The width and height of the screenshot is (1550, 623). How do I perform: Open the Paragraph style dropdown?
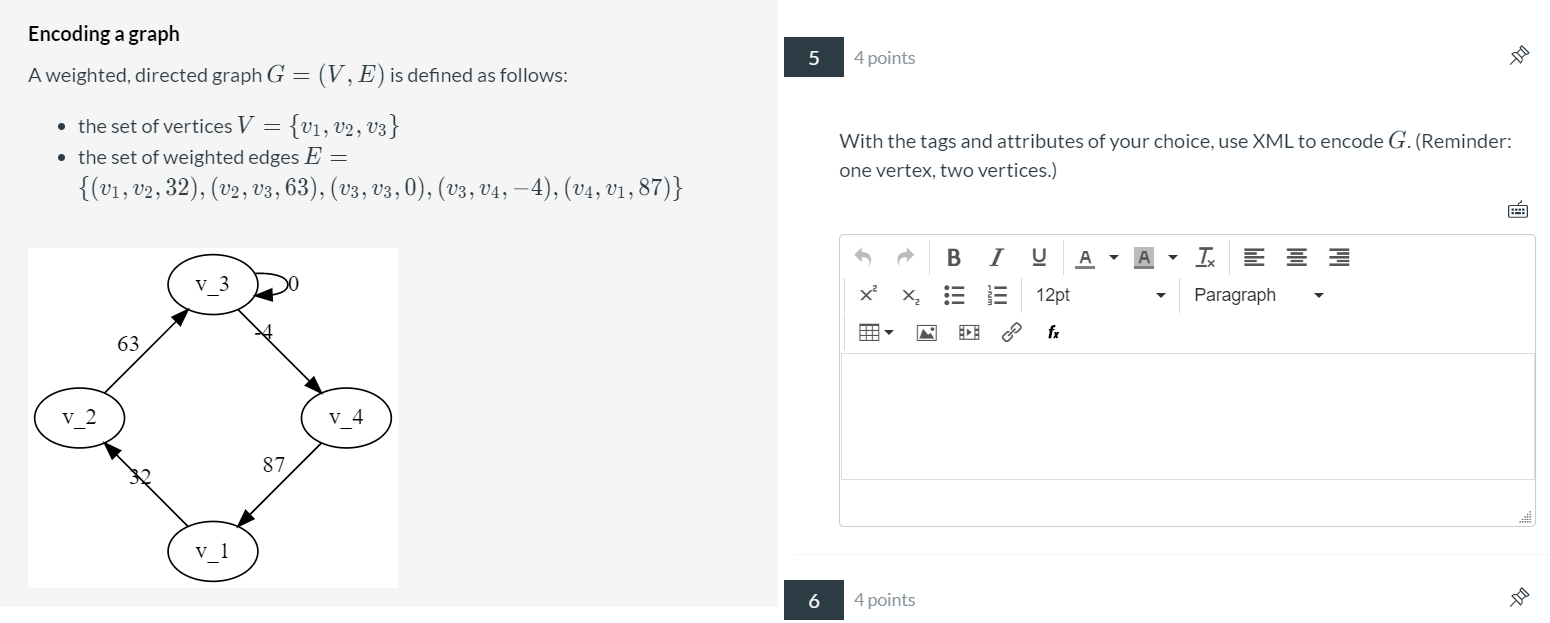point(1258,294)
